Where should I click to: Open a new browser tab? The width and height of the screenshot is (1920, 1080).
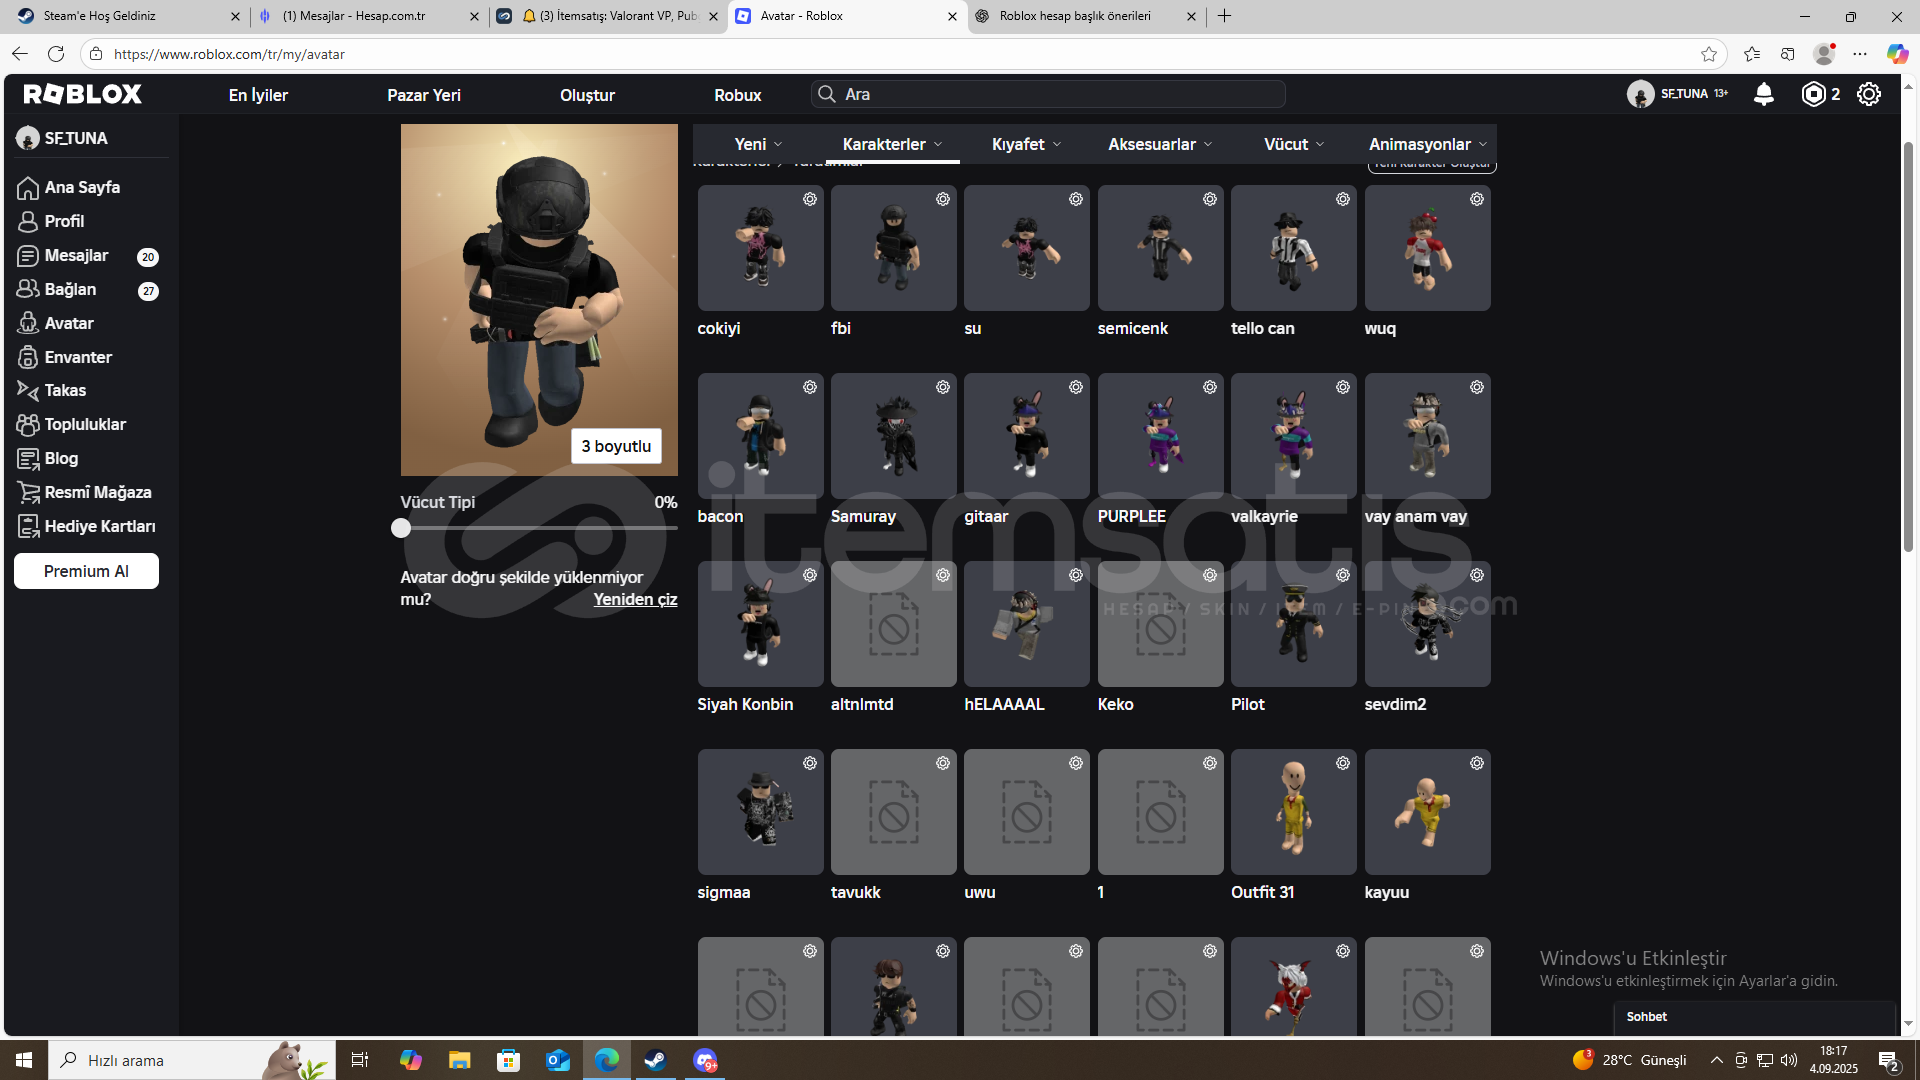pos(1224,16)
